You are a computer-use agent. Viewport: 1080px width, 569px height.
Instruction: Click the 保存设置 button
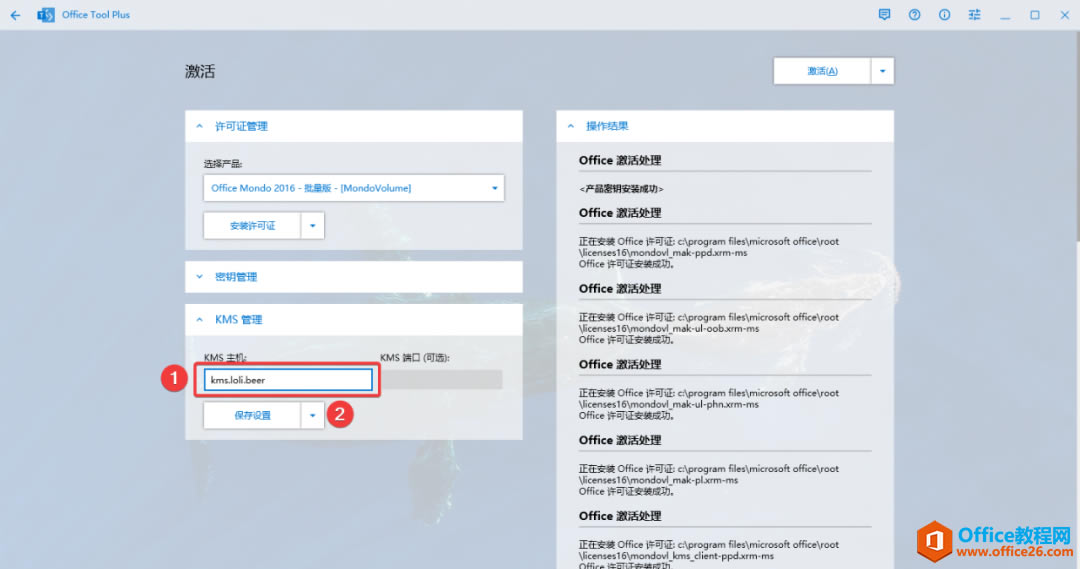coord(252,415)
